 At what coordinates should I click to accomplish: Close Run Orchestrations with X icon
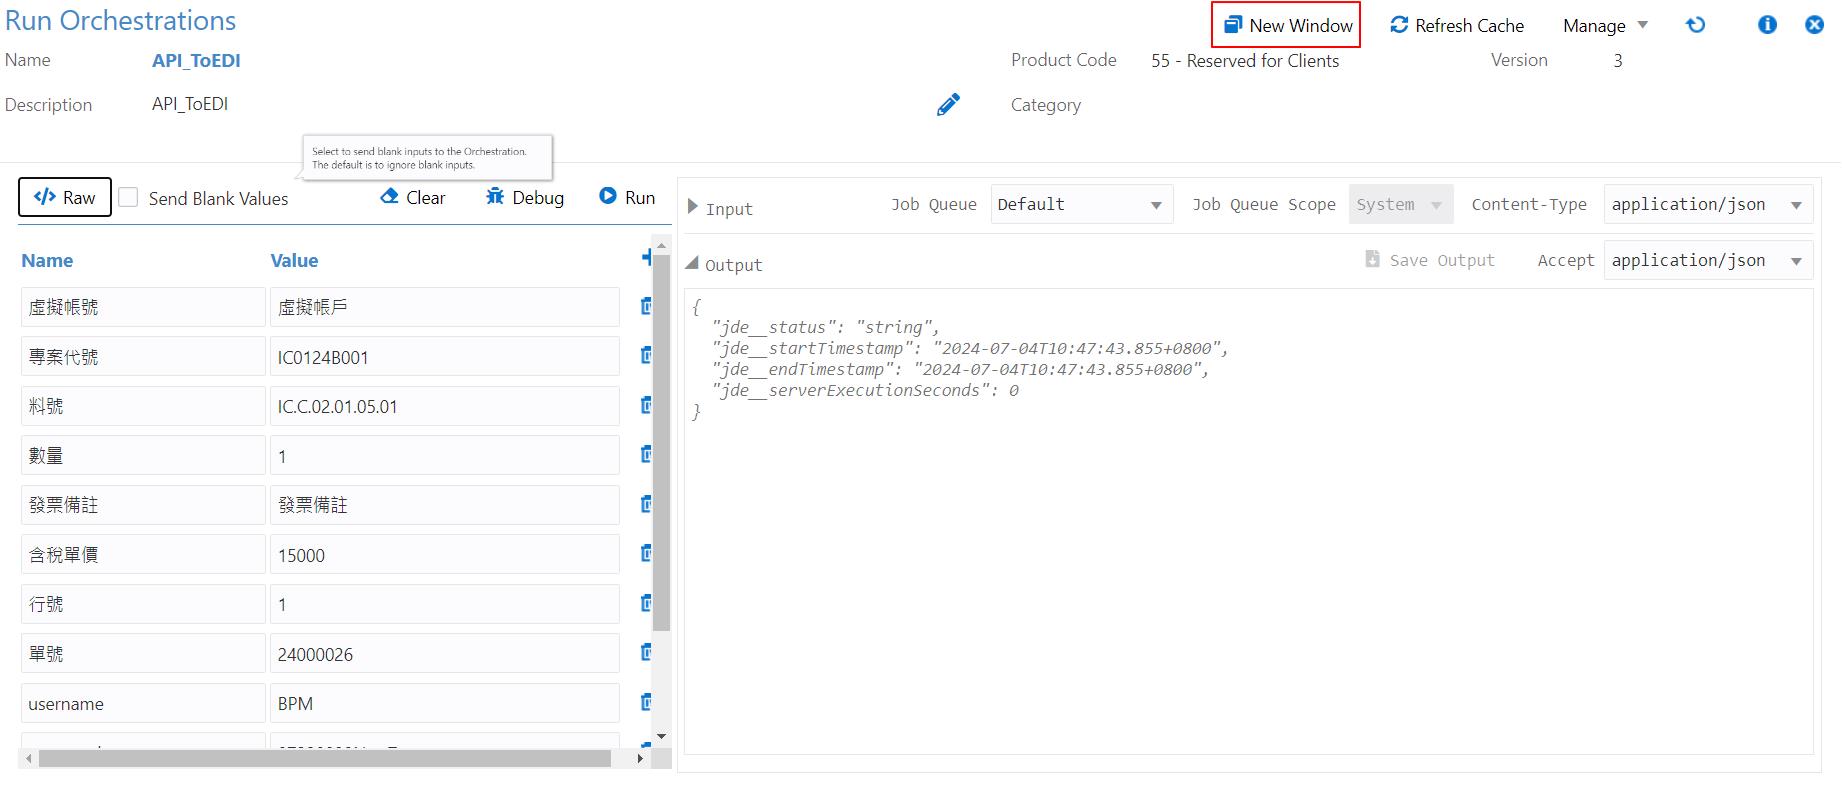[1814, 25]
